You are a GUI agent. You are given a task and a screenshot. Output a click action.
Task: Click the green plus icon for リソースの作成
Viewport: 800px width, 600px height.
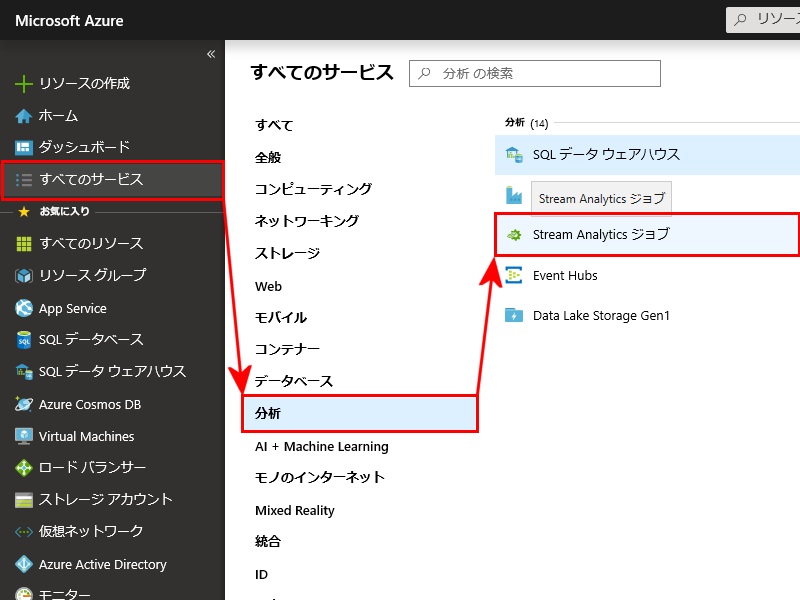click(x=24, y=83)
